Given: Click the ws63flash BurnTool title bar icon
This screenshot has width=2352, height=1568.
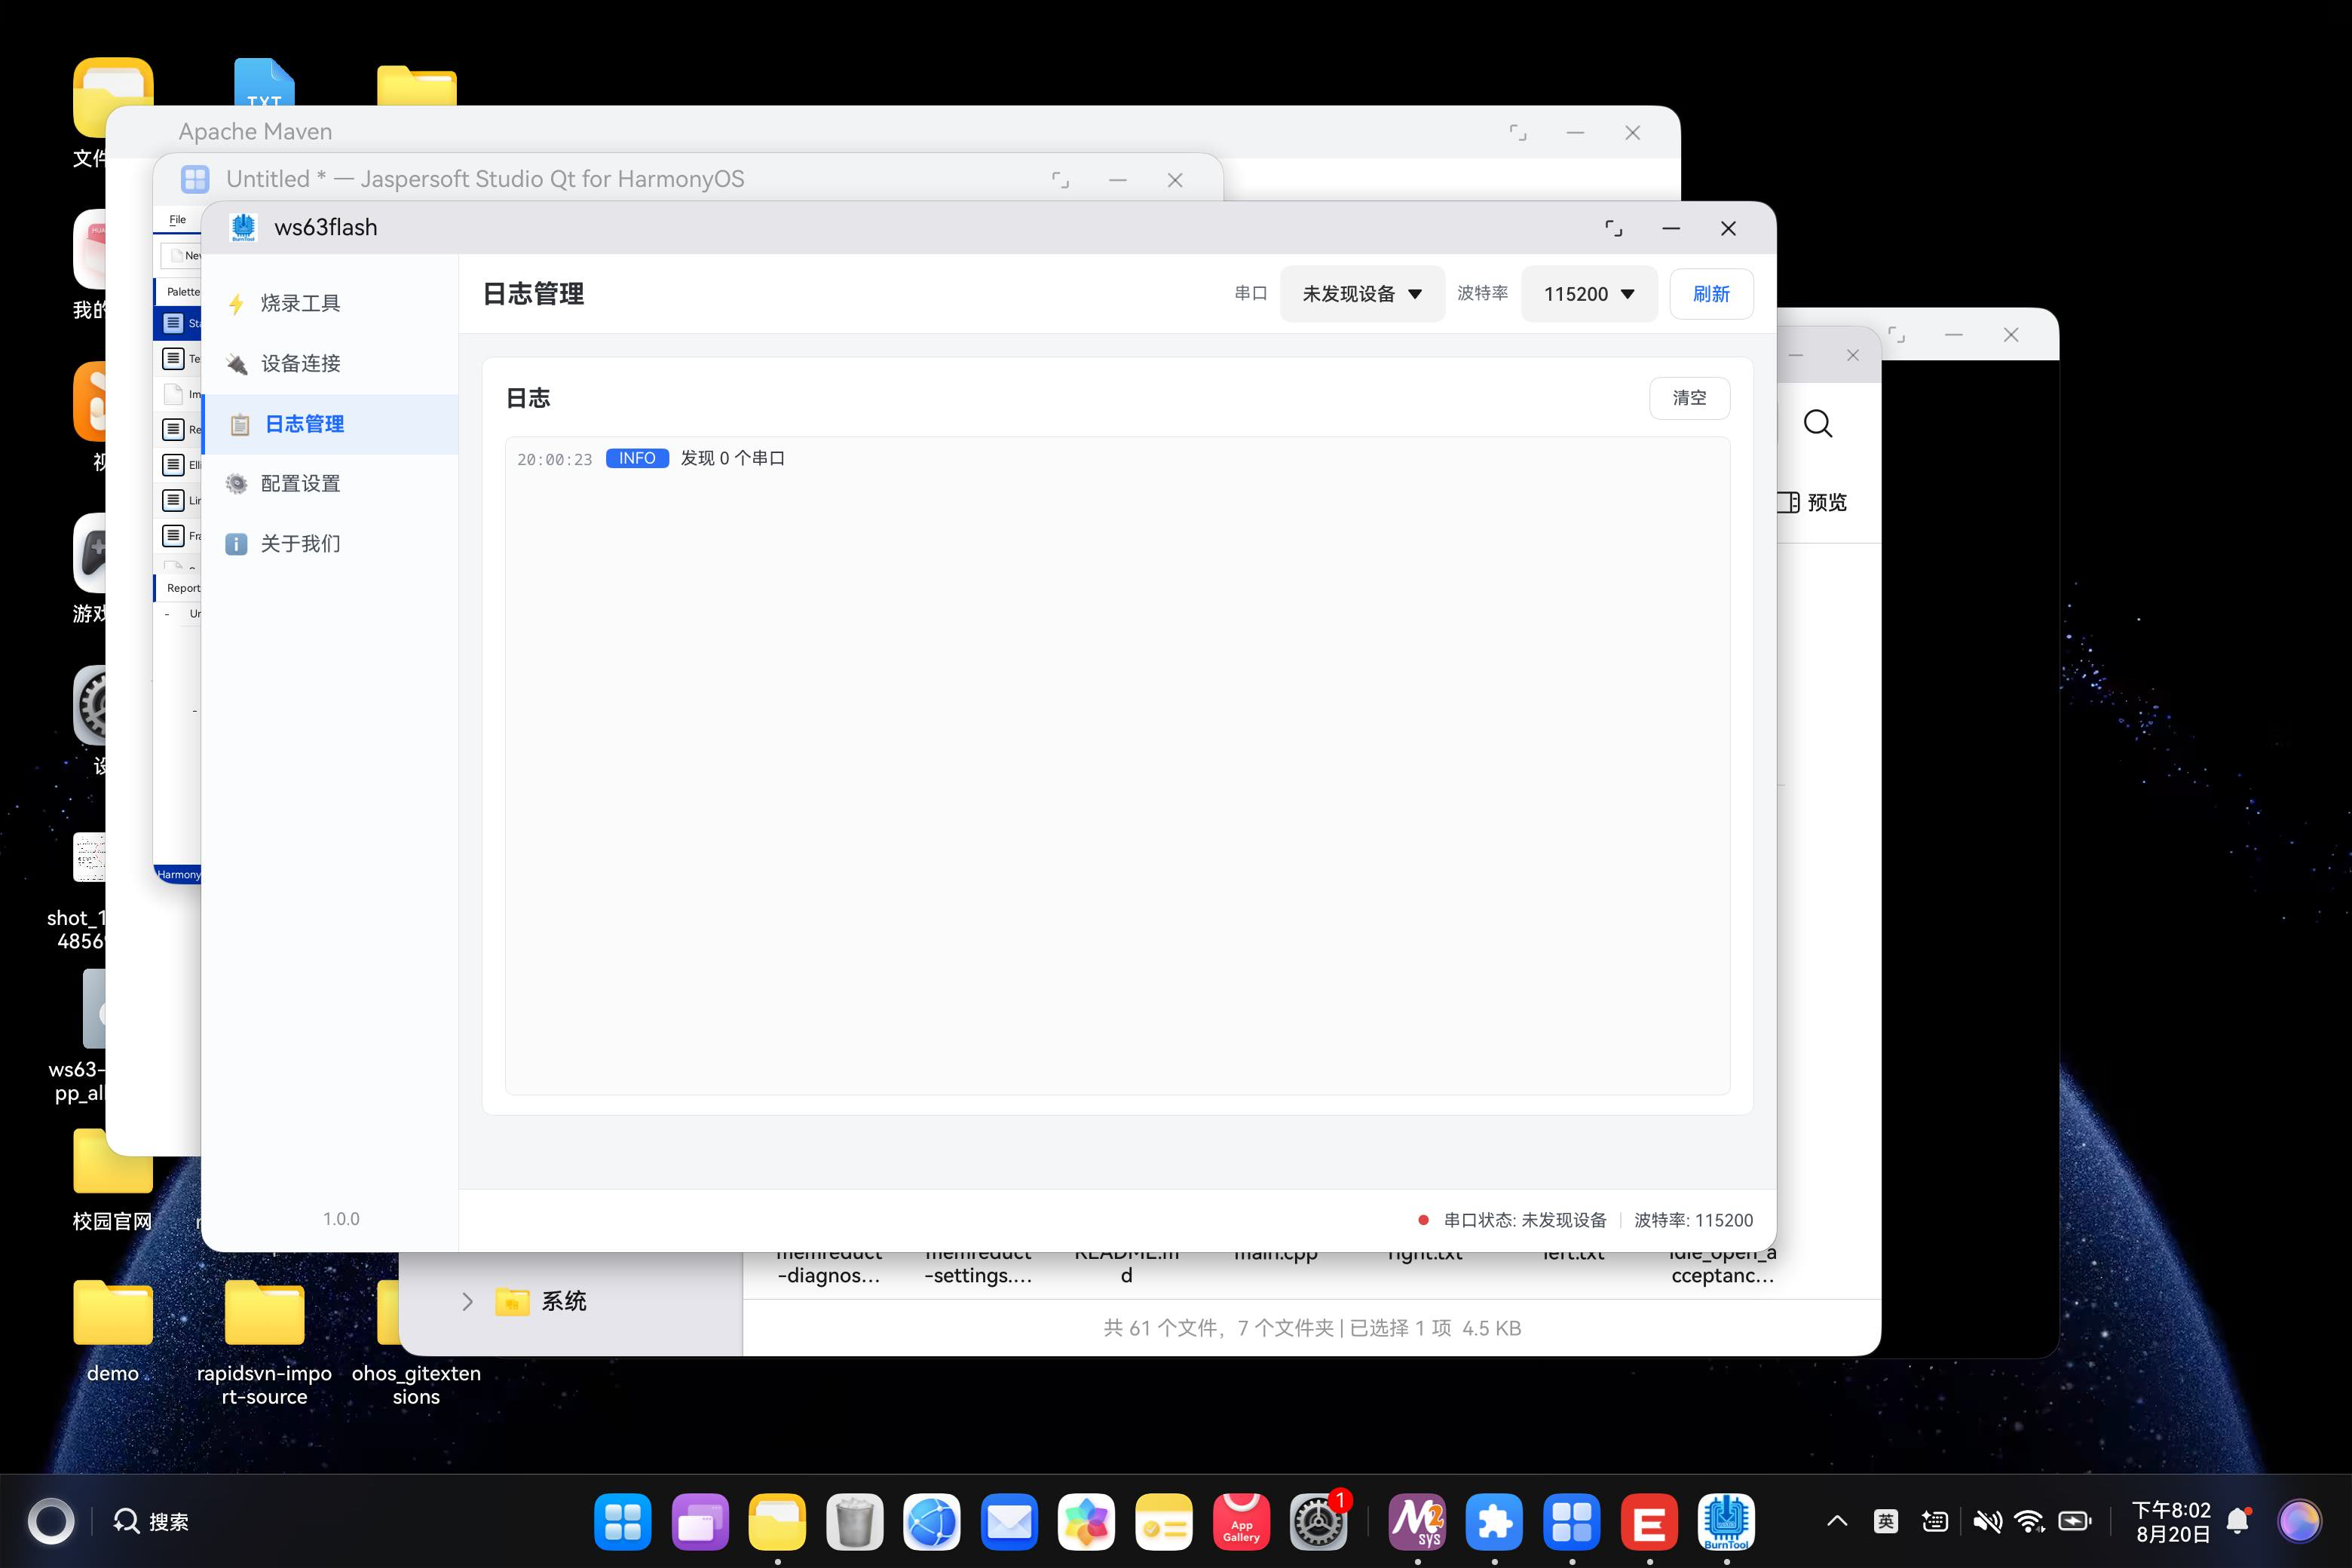Looking at the screenshot, I should (243, 228).
